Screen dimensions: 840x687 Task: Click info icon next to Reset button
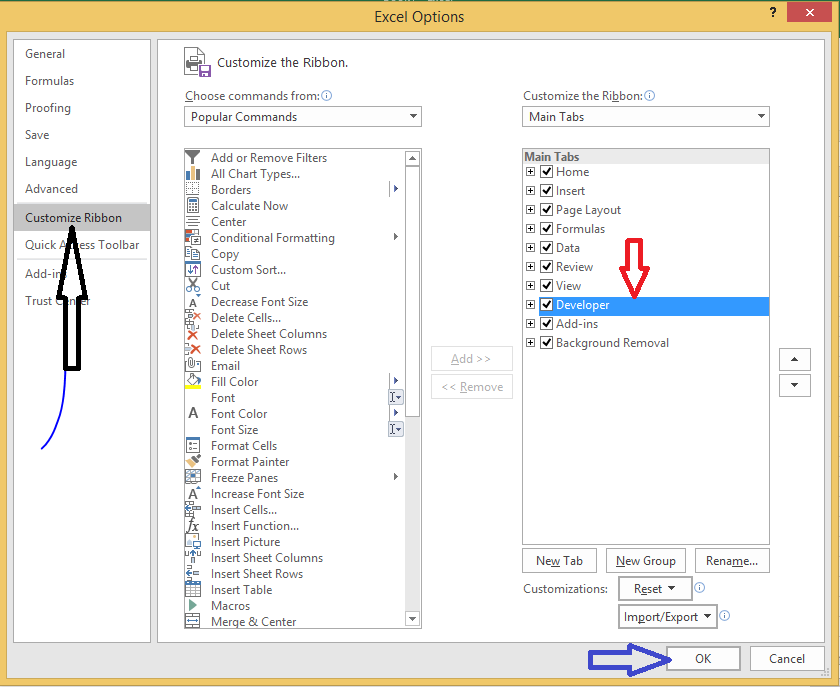coord(700,588)
